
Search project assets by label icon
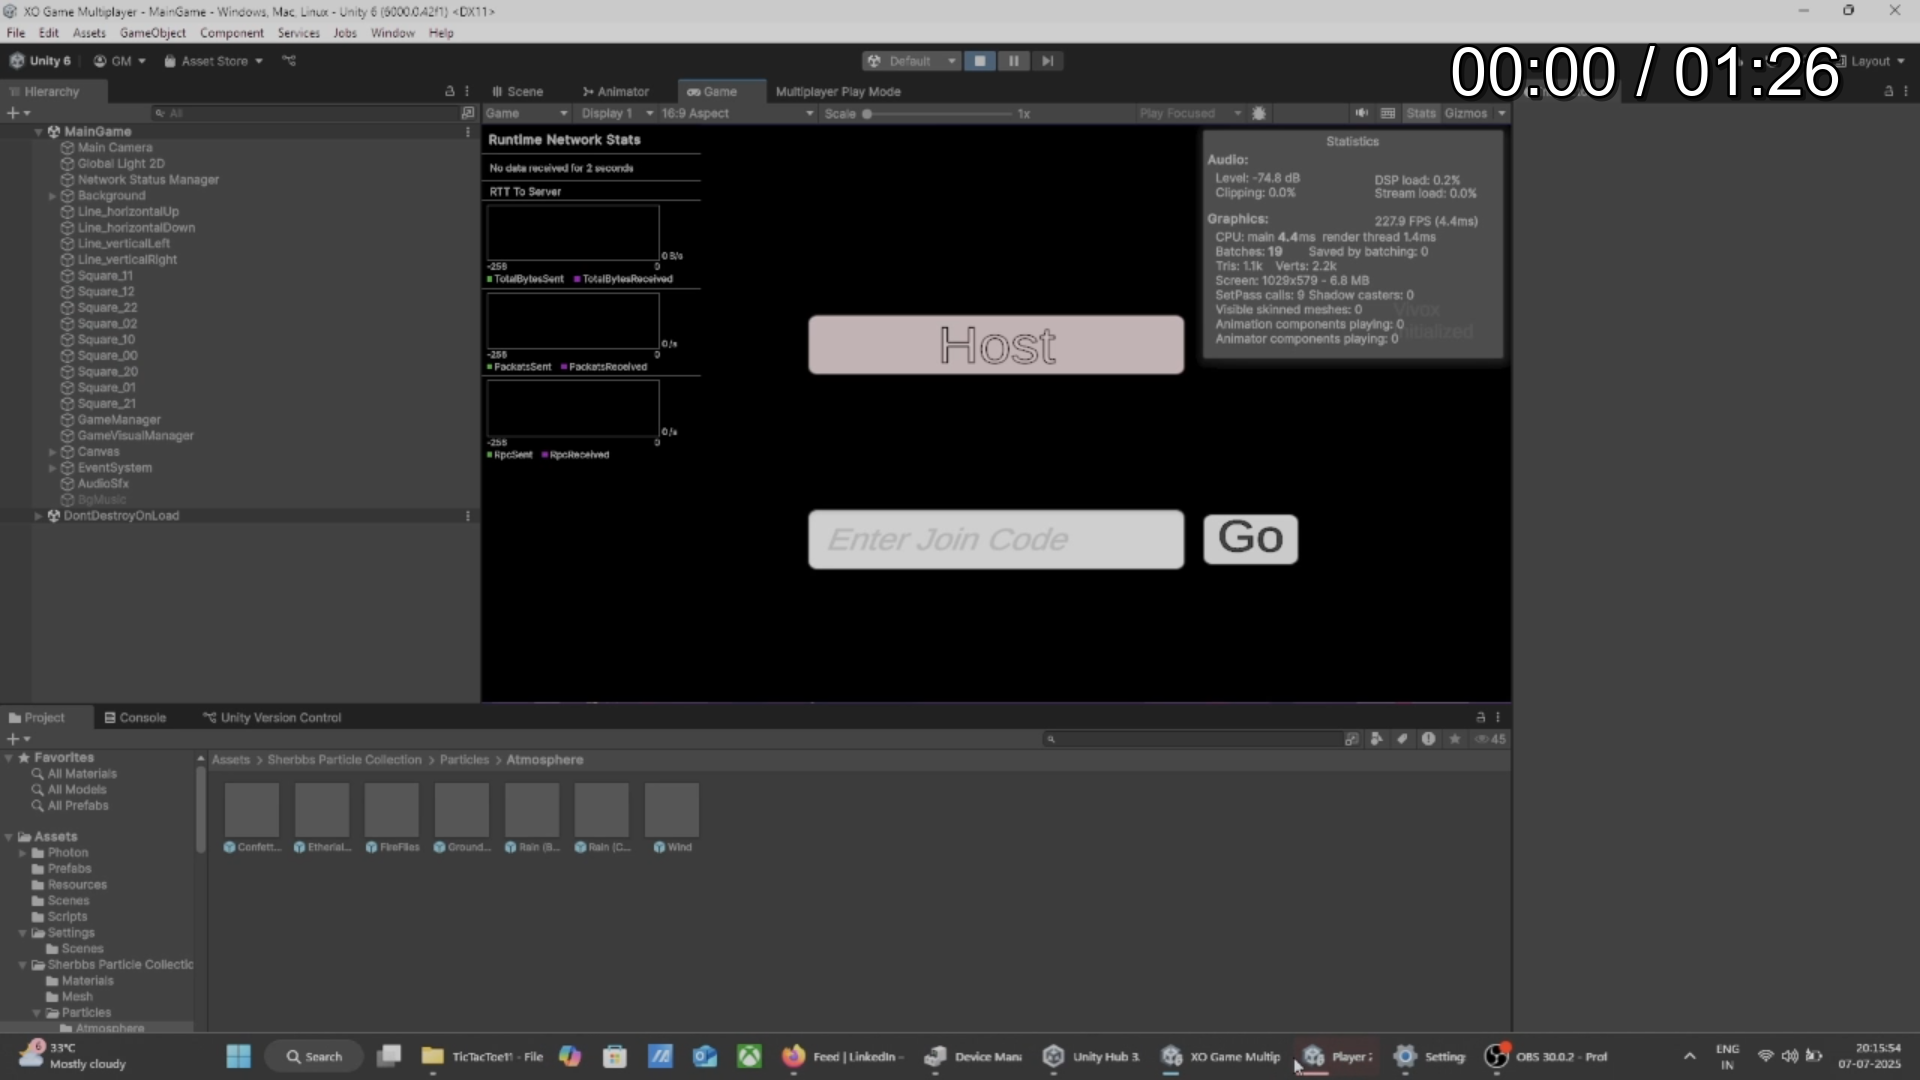pyautogui.click(x=1402, y=739)
